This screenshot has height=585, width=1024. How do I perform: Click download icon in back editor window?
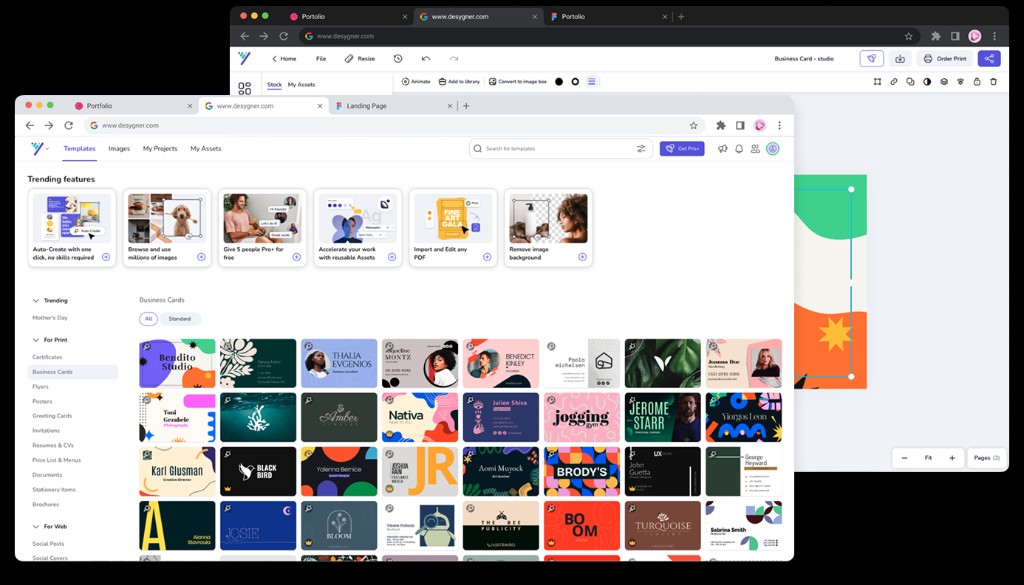point(899,58)
